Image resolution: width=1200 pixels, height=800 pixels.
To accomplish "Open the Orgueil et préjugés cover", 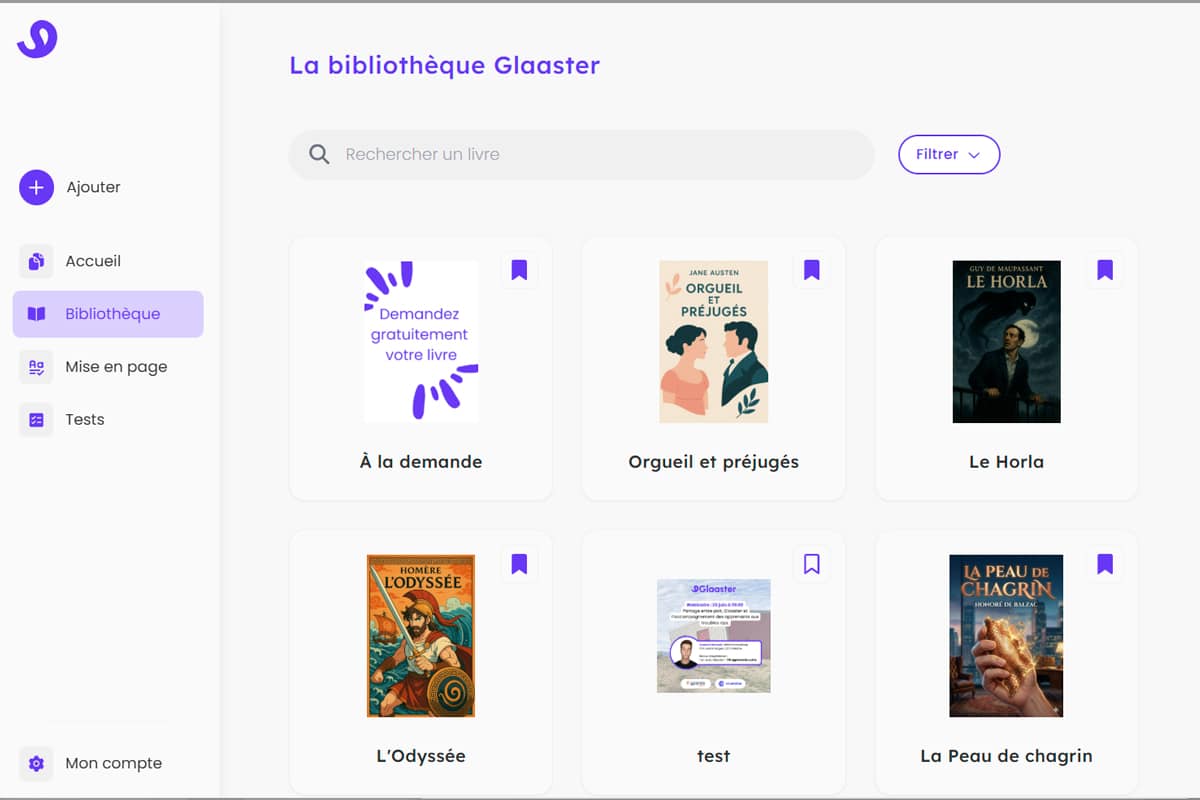I will tap(714, 341).
